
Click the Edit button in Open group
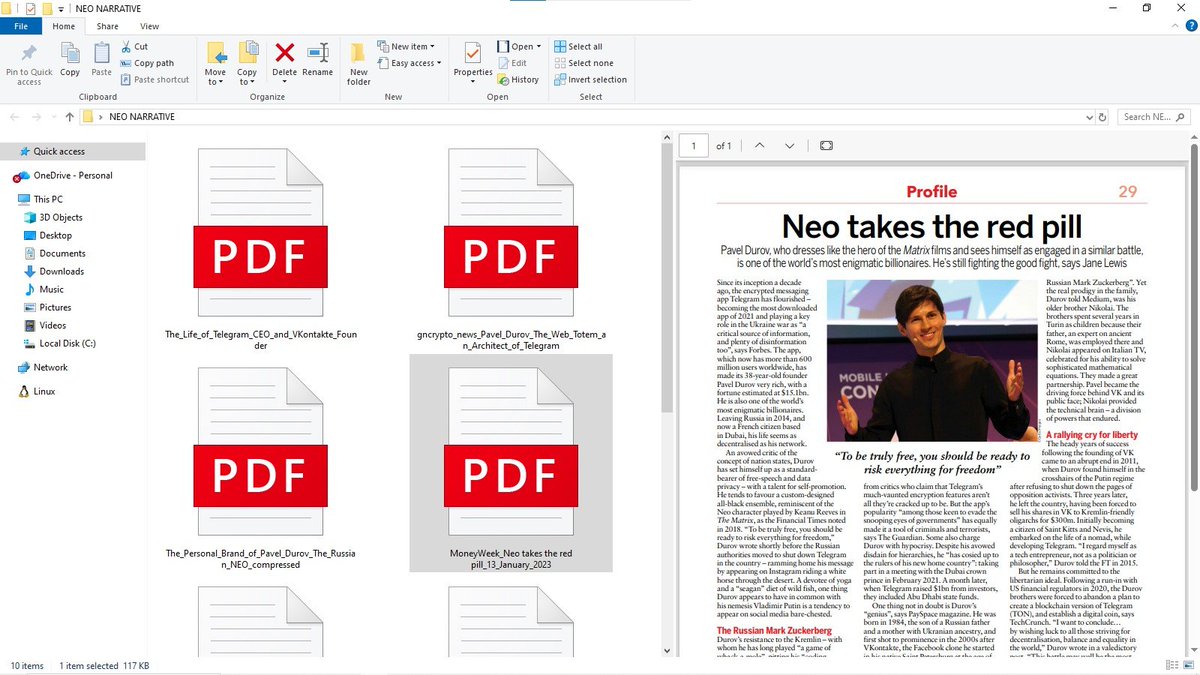pyautogui.click(x=511, y=63)
